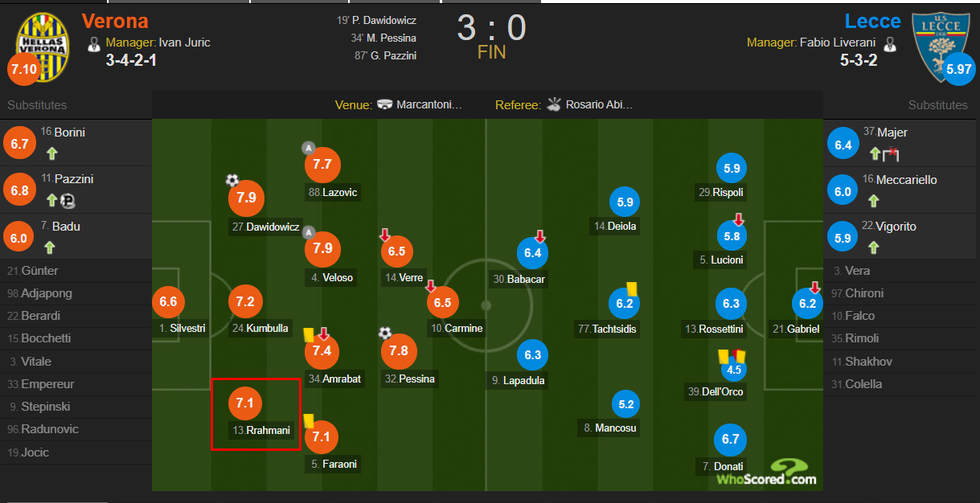Click the assist icon on Lazovic
Viewport: 980px width, 503px height.
309,148
